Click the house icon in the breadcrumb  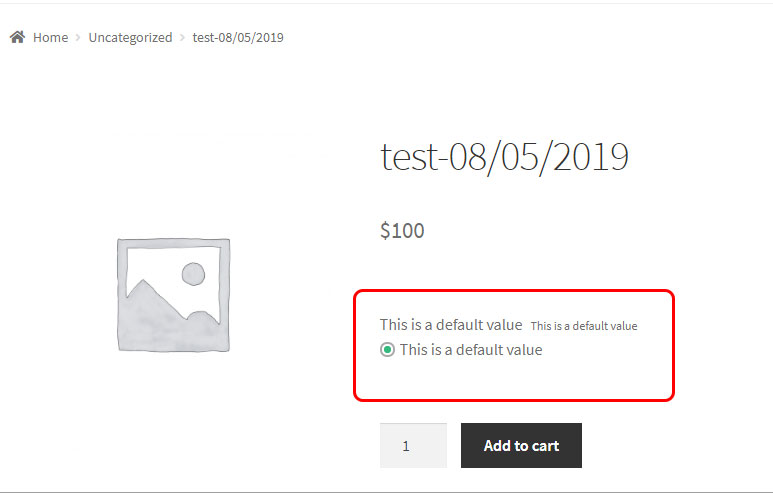click(17, 37)
